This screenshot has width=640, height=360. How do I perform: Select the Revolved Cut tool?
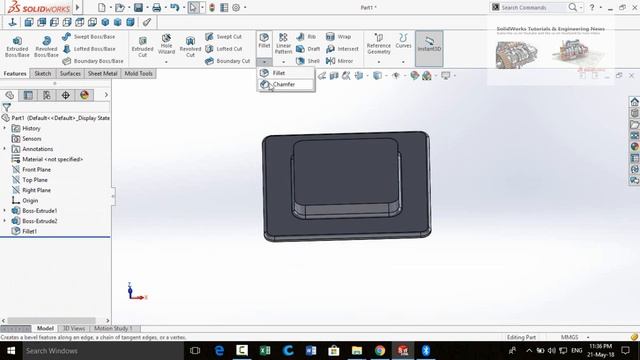point(190,47)
